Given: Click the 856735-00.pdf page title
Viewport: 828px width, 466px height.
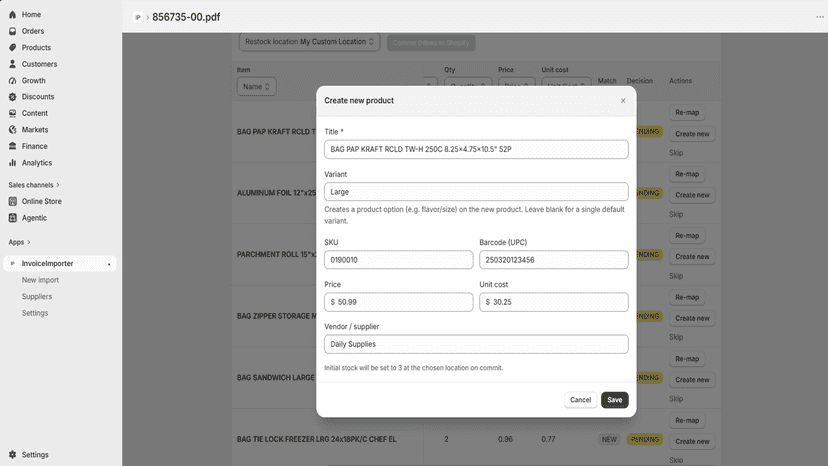Looking at the screenshot, I should pyautogui.click(x=186, y=17).
